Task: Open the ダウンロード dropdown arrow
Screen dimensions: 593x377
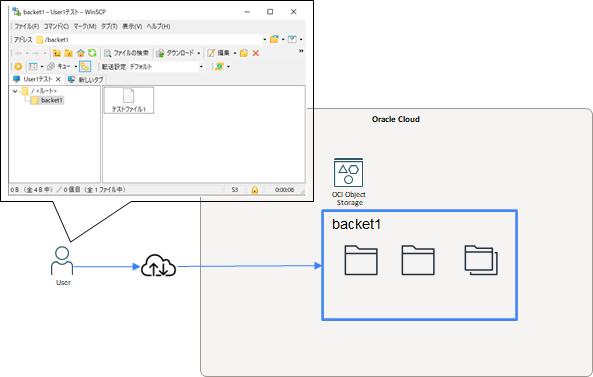Action: coord(199,53)
